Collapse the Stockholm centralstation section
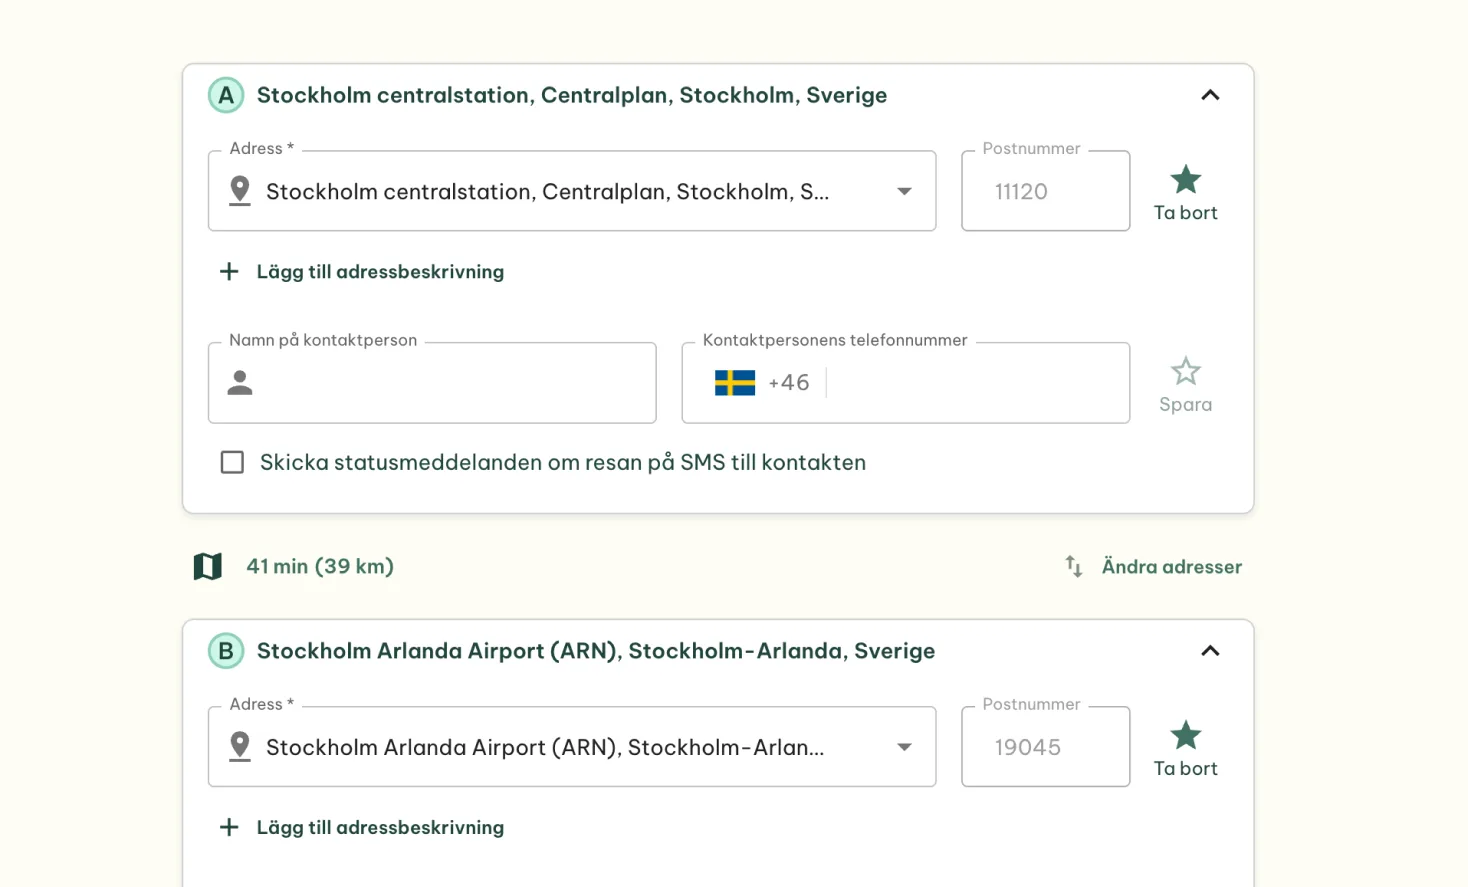 click(1210, 95)
